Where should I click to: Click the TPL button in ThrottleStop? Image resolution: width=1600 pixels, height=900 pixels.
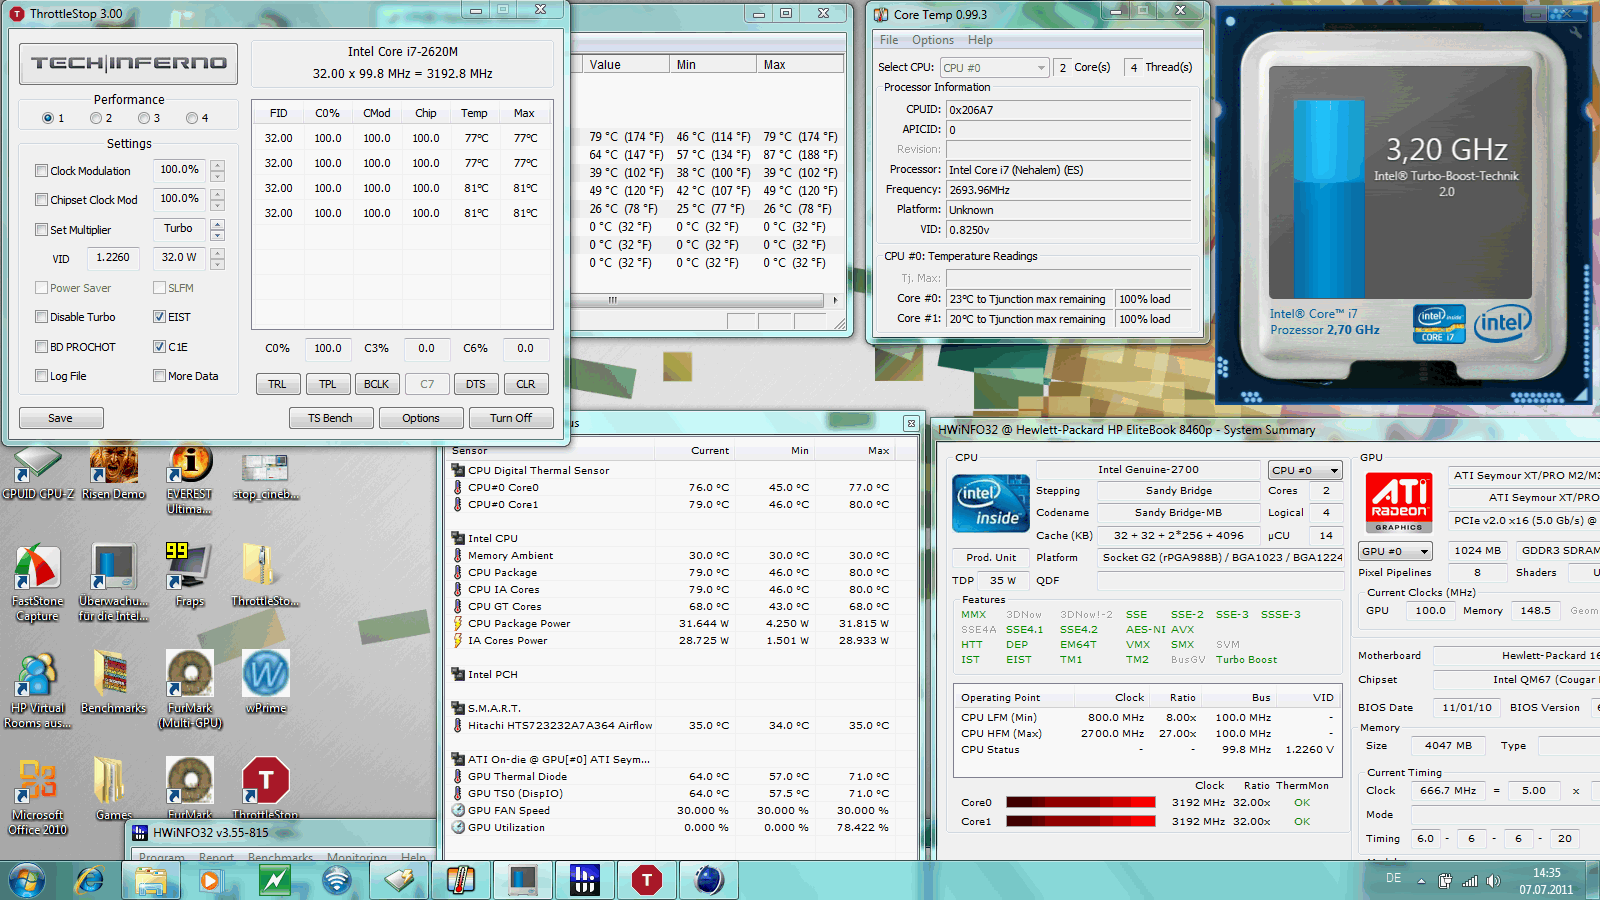pos(327,384)
